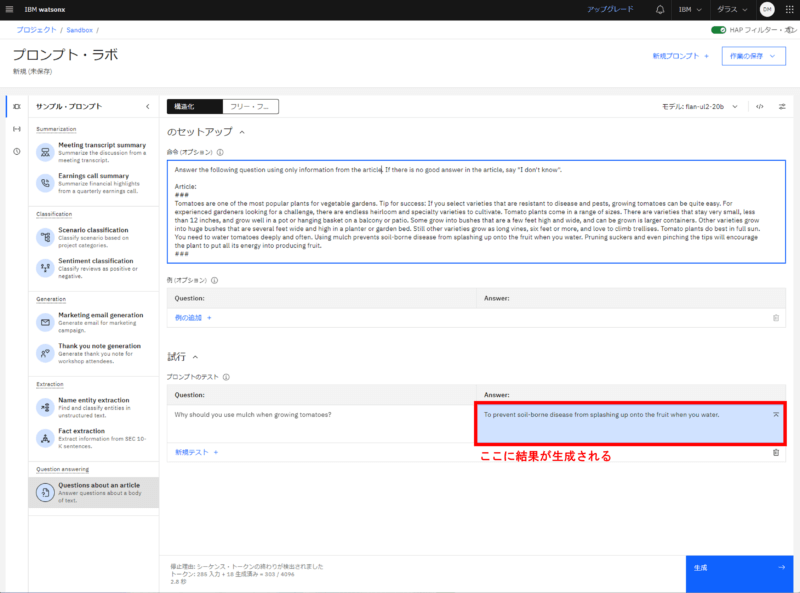Open プロジェクト breadcrumb link

36,30
